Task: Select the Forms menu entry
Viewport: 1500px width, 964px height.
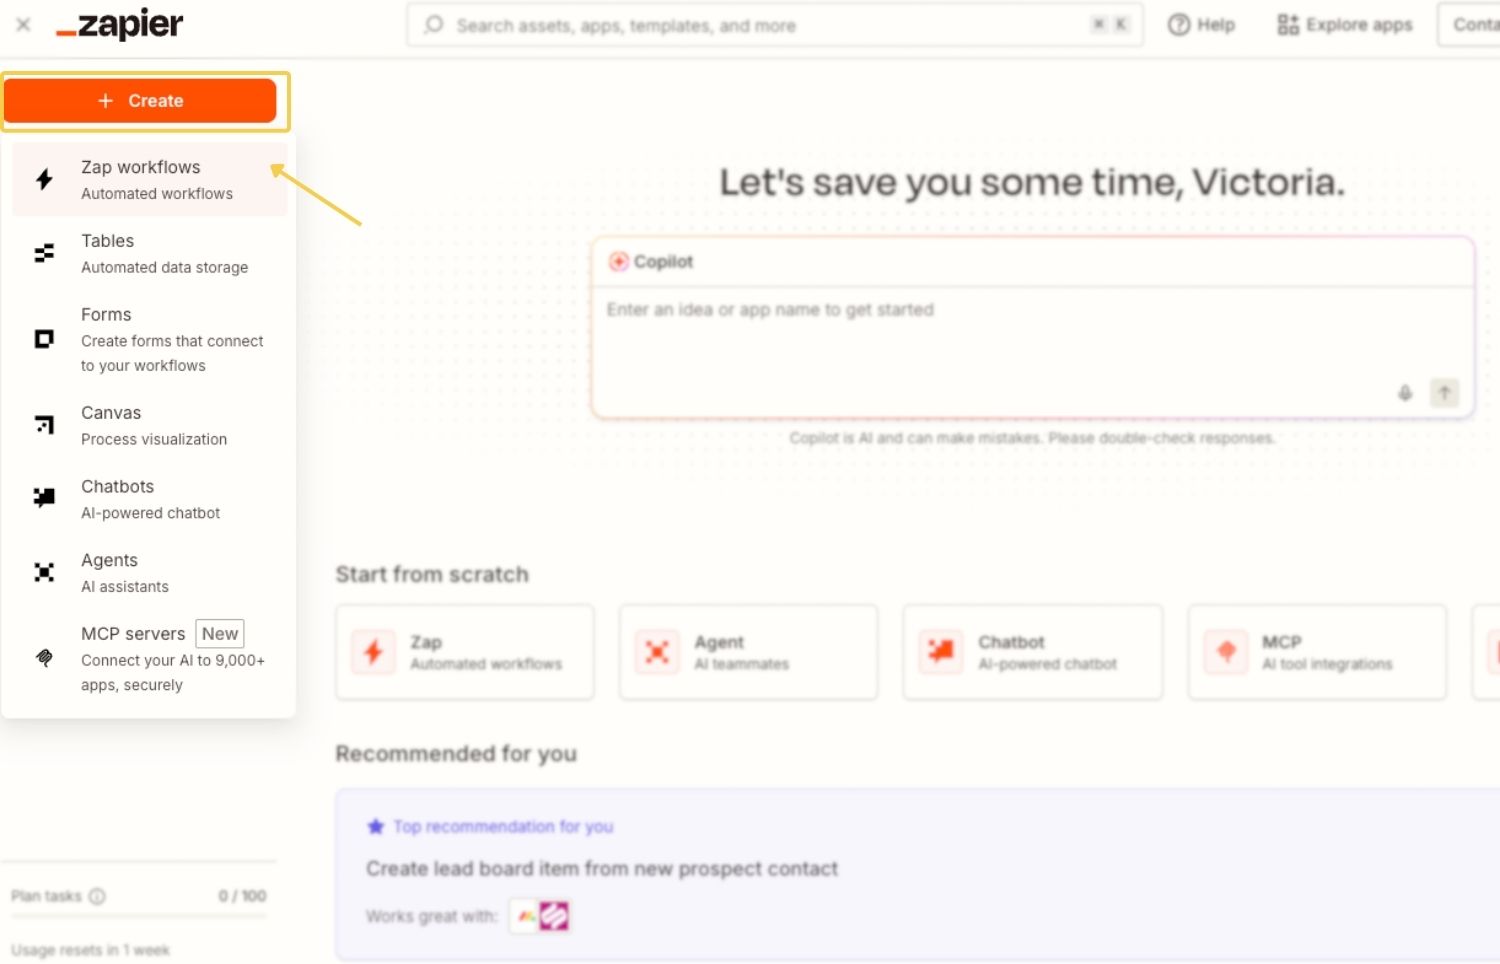Action: tap(150, 340)
